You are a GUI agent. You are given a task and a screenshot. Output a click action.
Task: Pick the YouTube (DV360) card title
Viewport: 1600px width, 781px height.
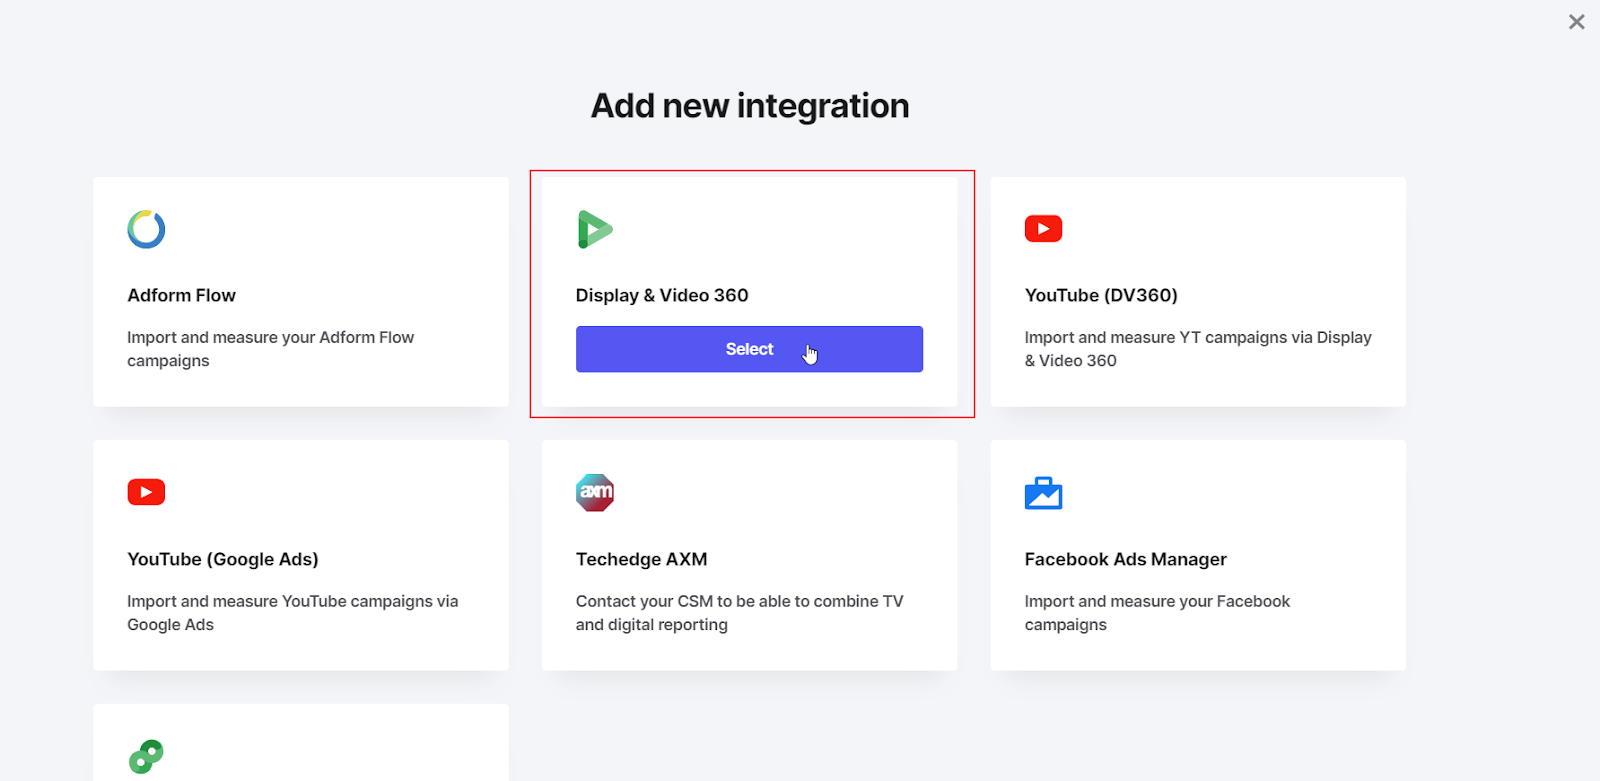pos(1101,295)
